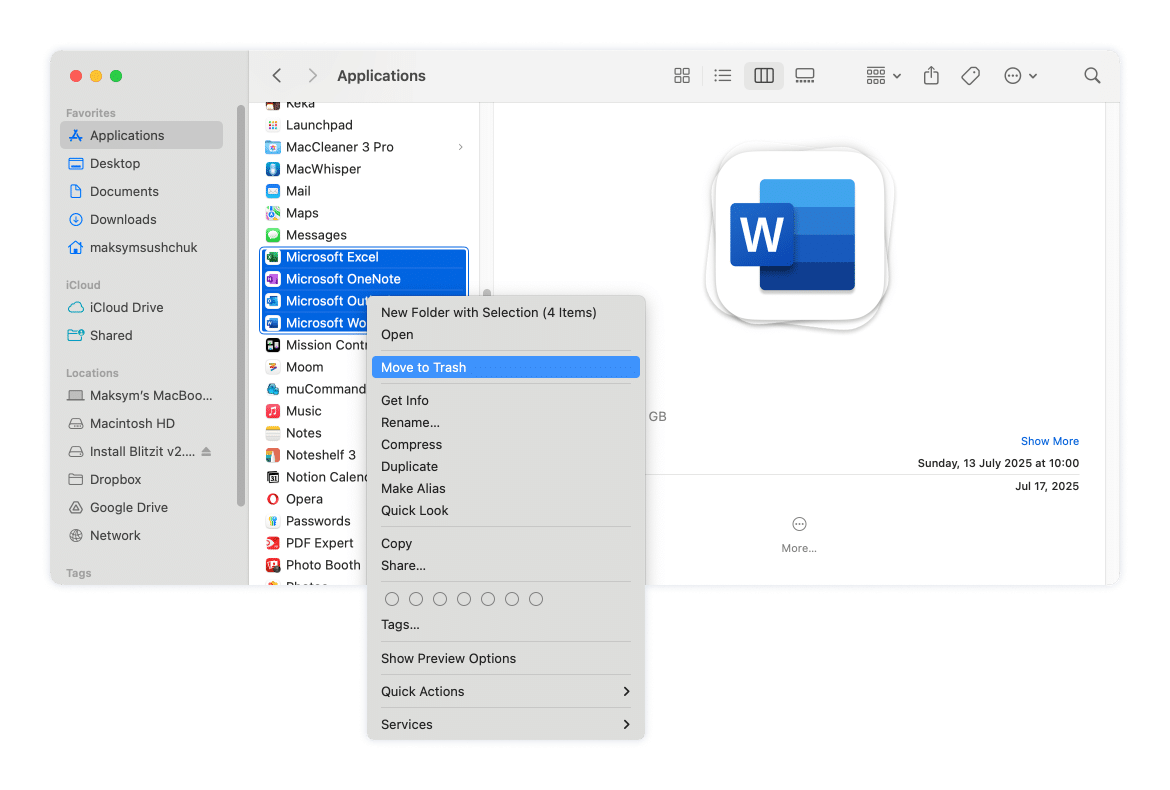This screenshot has width=1170, height=790.
Task: Select Macintosh HD in the sidebar
Action: [x=142, y=423]
